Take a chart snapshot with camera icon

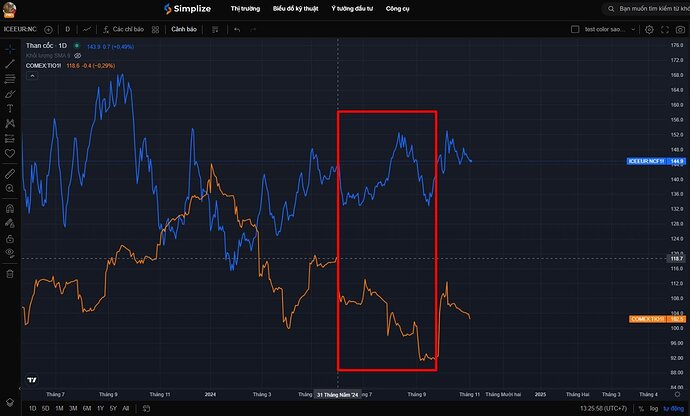[x=680, y=29]
